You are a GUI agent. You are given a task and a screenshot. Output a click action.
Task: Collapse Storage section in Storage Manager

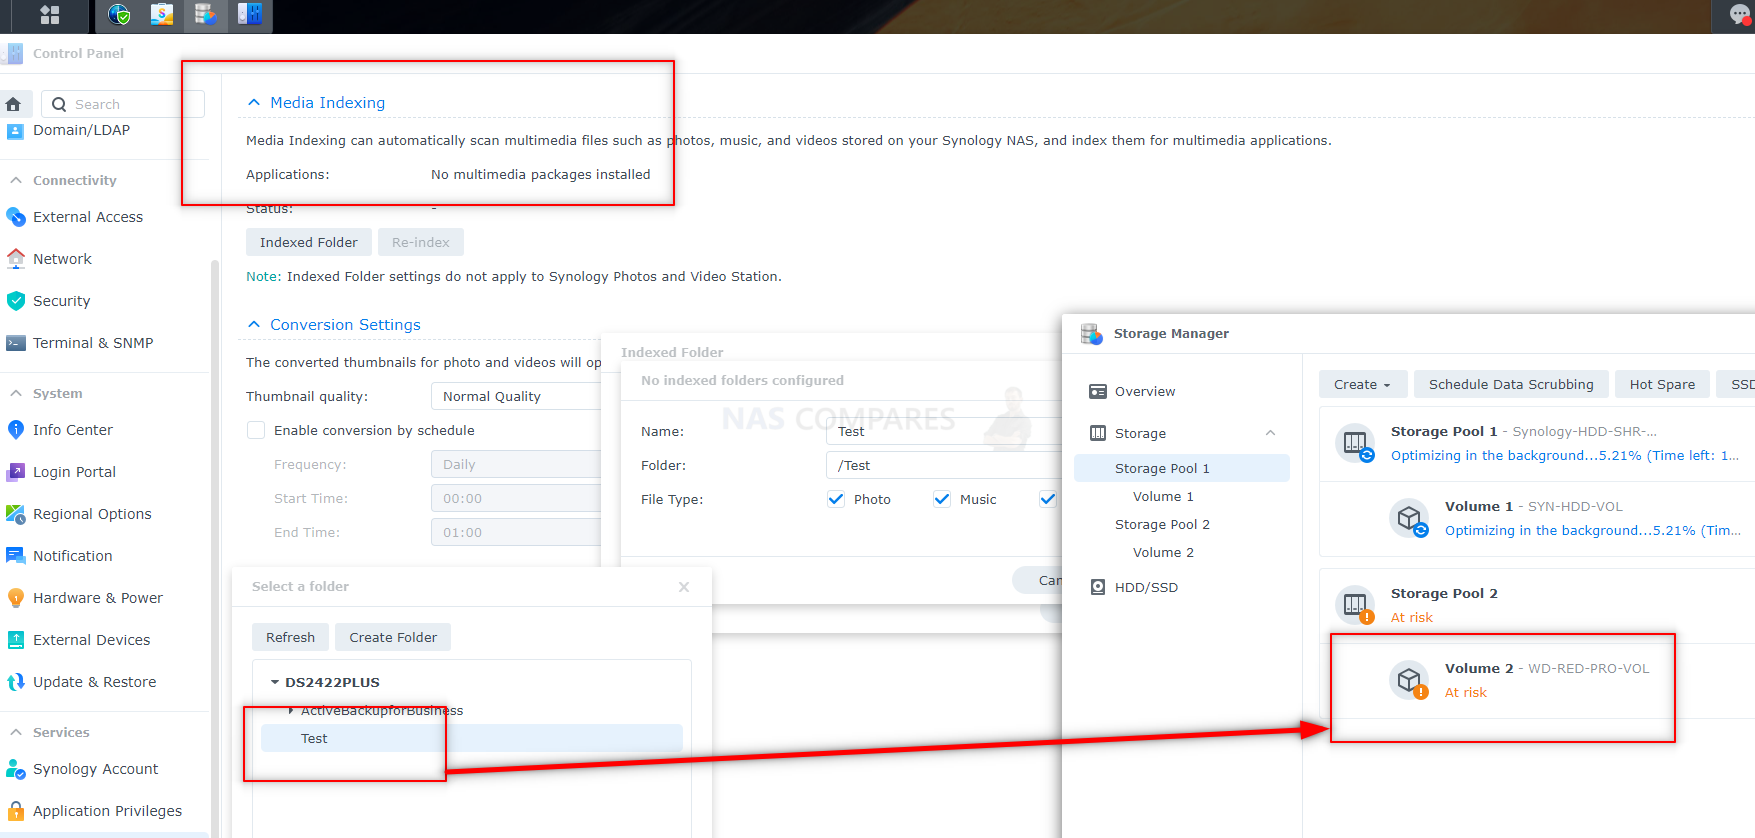point(1270,433)
